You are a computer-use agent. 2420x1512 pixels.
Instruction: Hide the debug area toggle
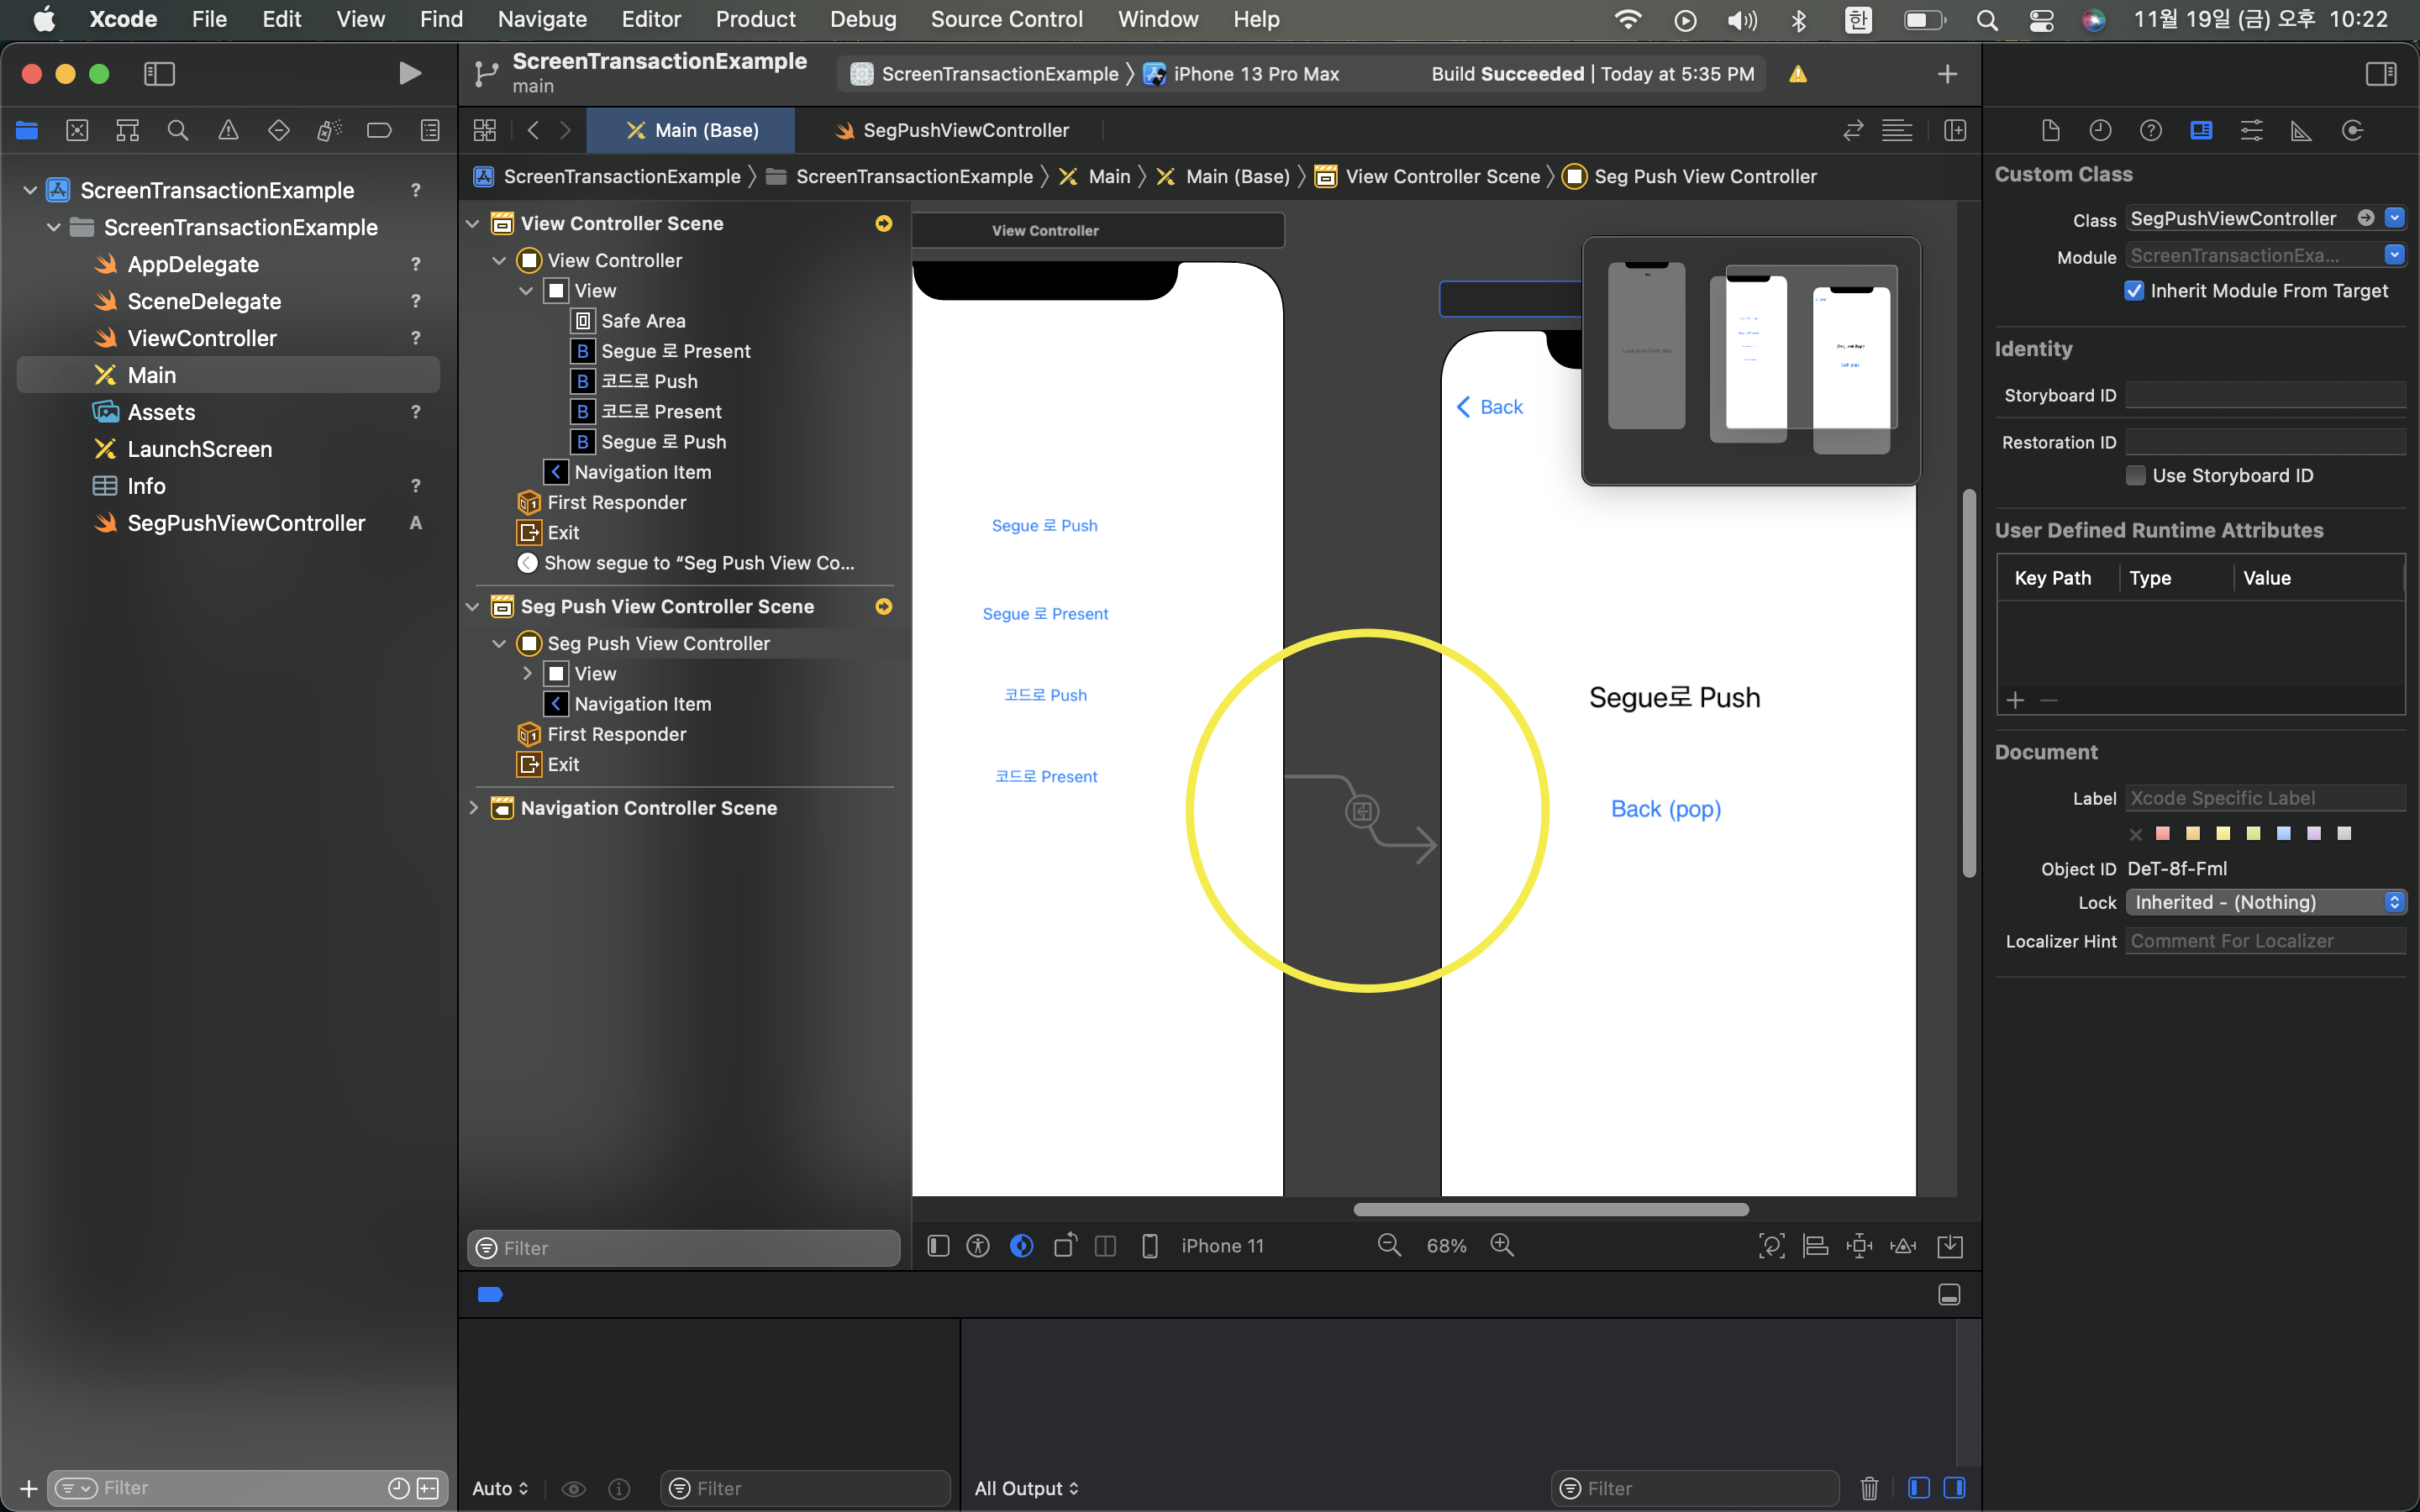[1949, 1295]
